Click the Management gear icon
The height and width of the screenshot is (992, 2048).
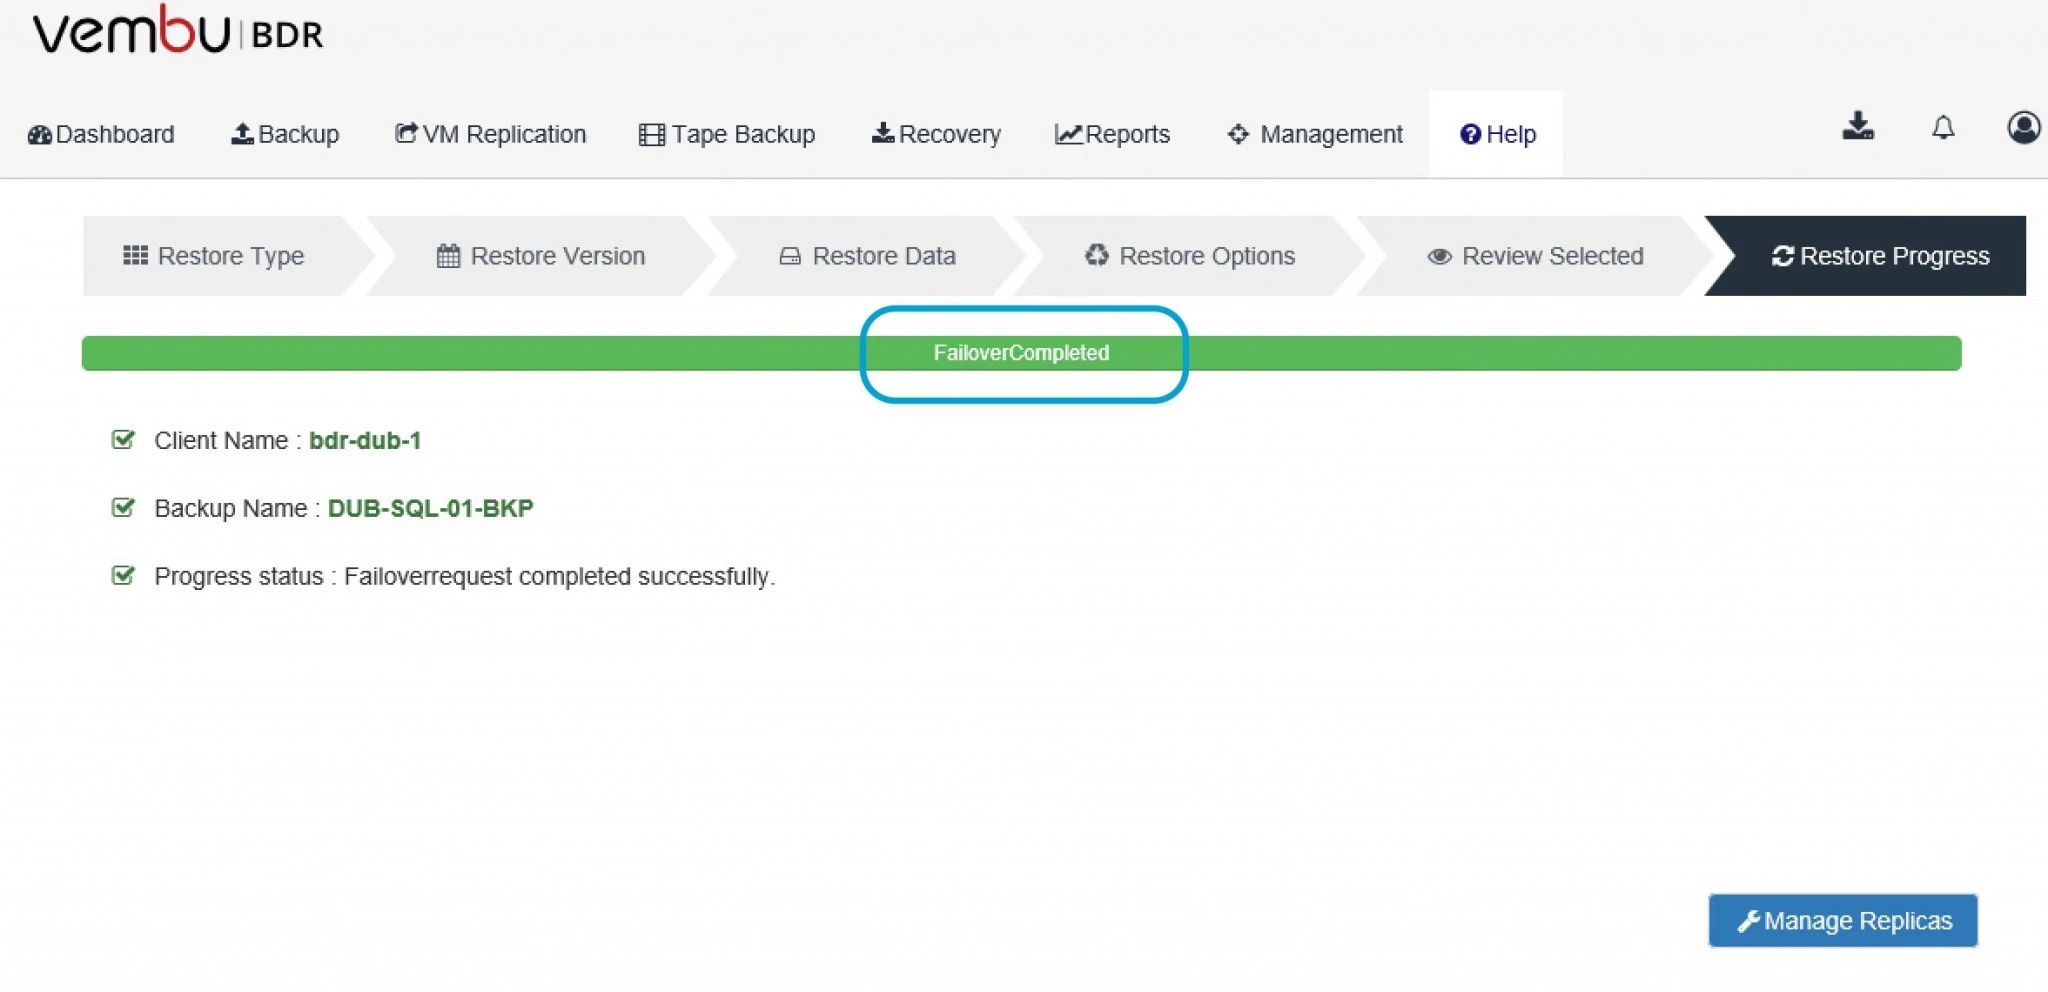(x=1238, y=134)
